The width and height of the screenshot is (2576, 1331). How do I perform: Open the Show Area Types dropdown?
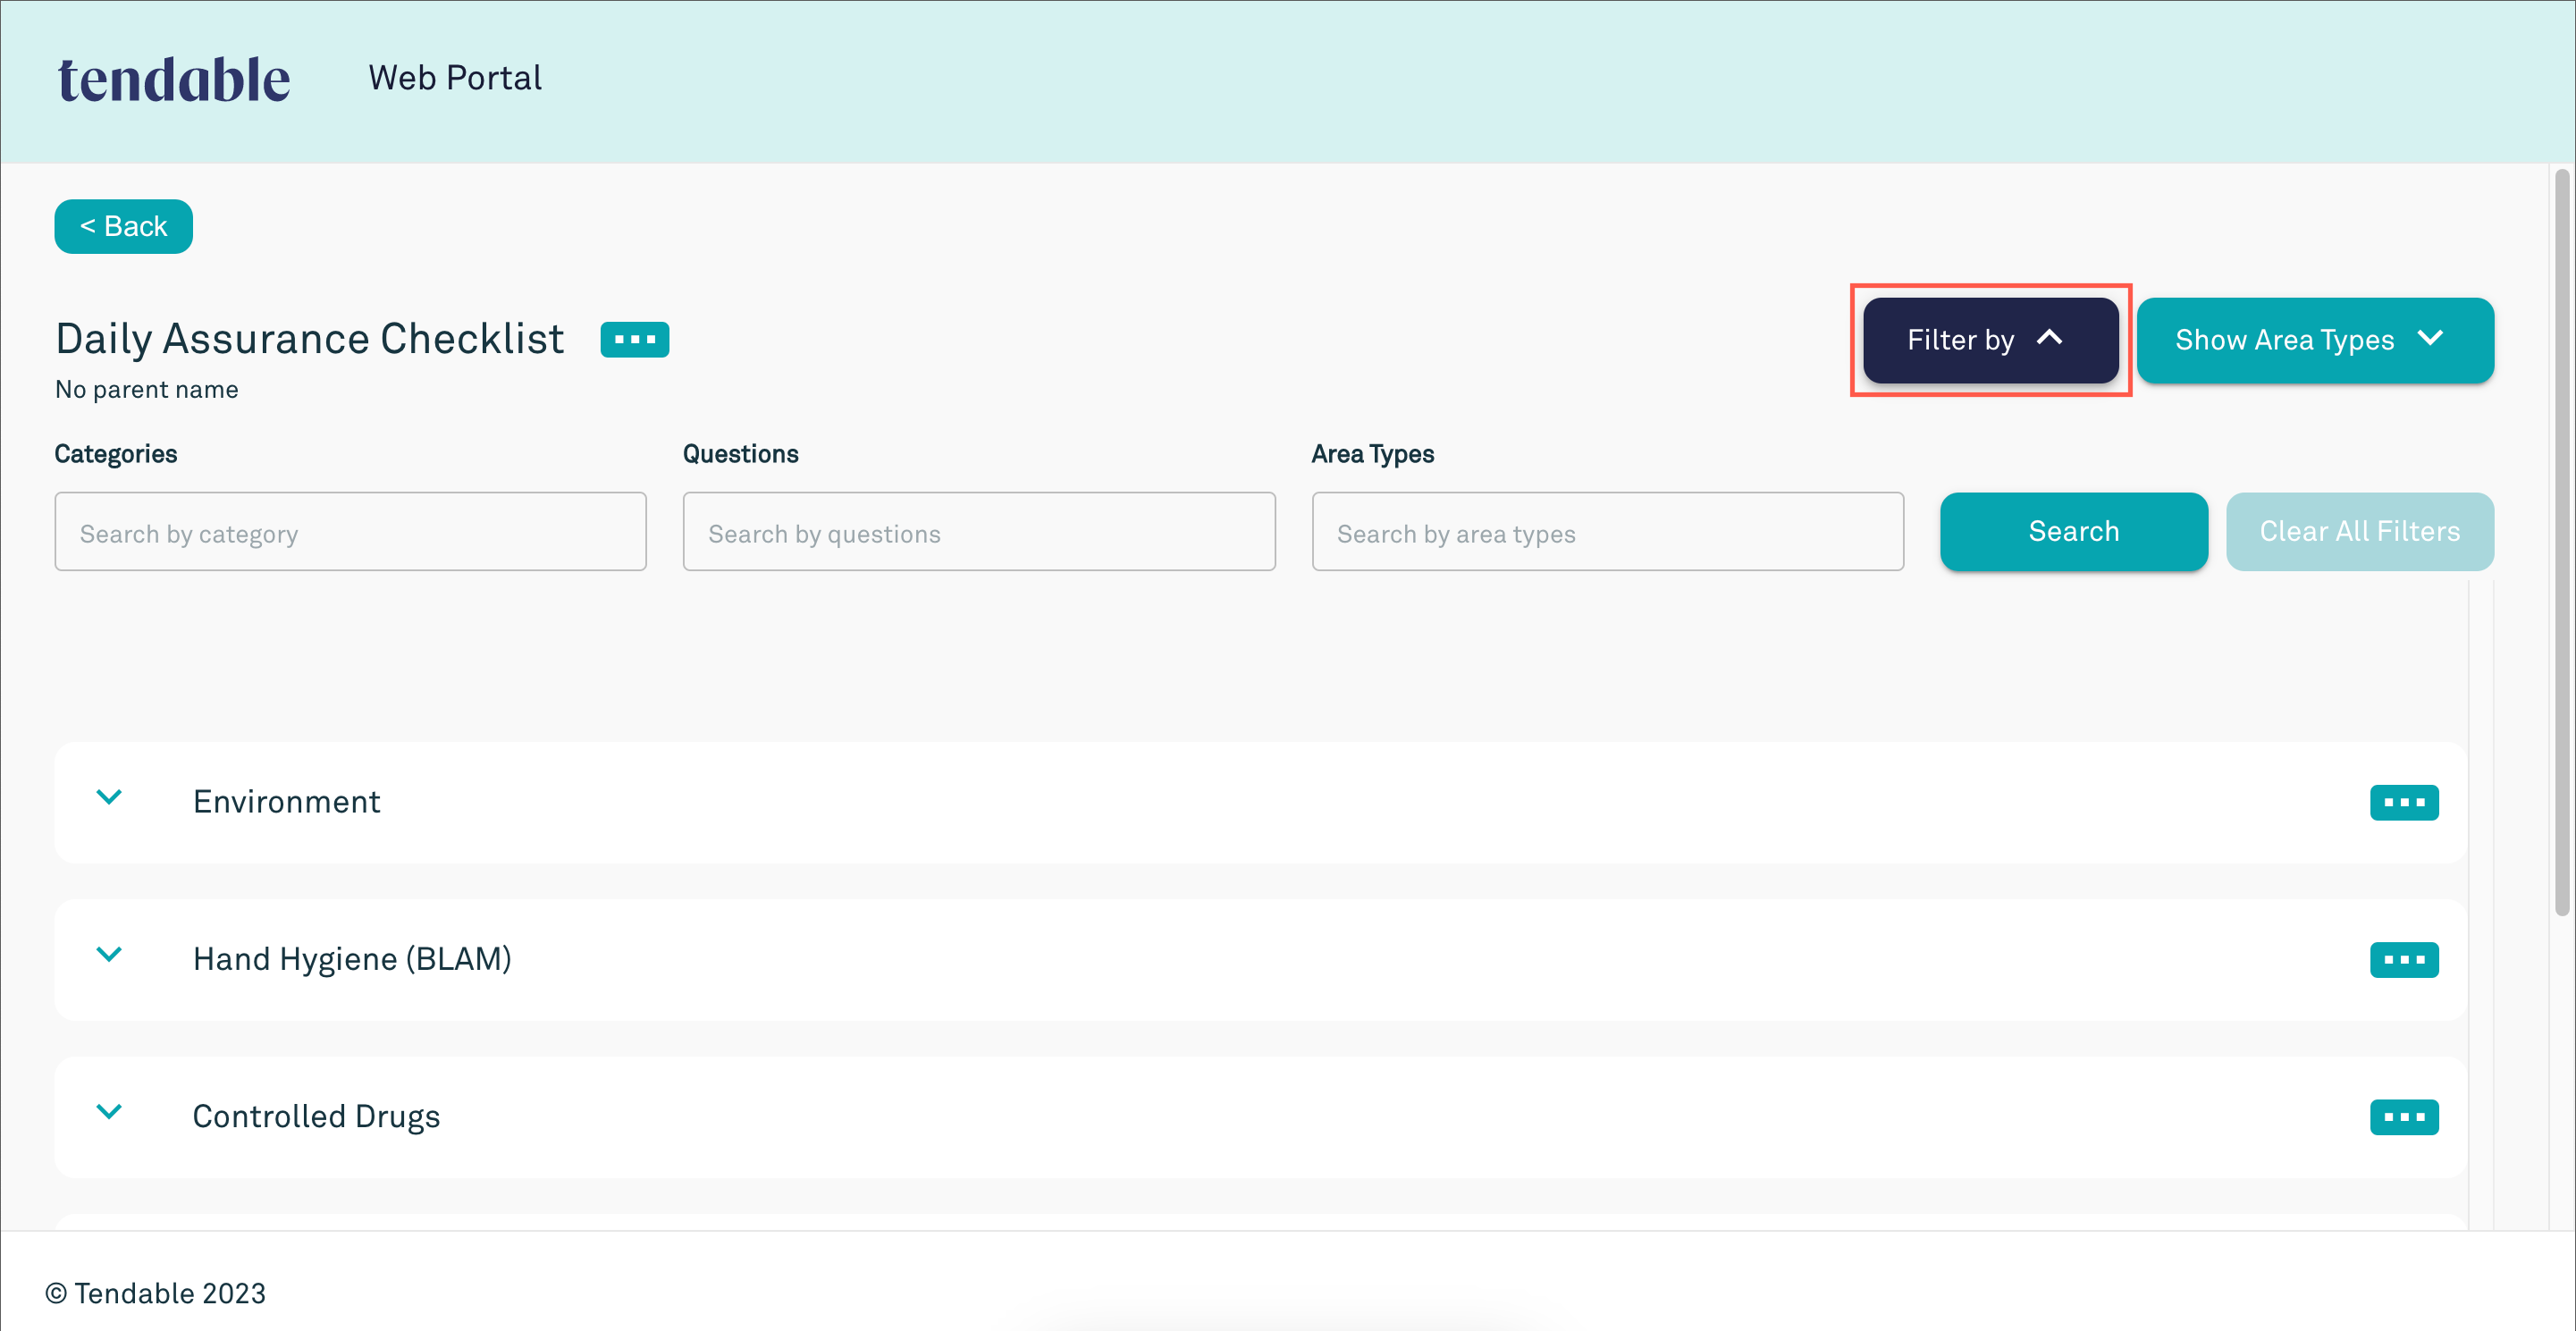click(2314, 340)
